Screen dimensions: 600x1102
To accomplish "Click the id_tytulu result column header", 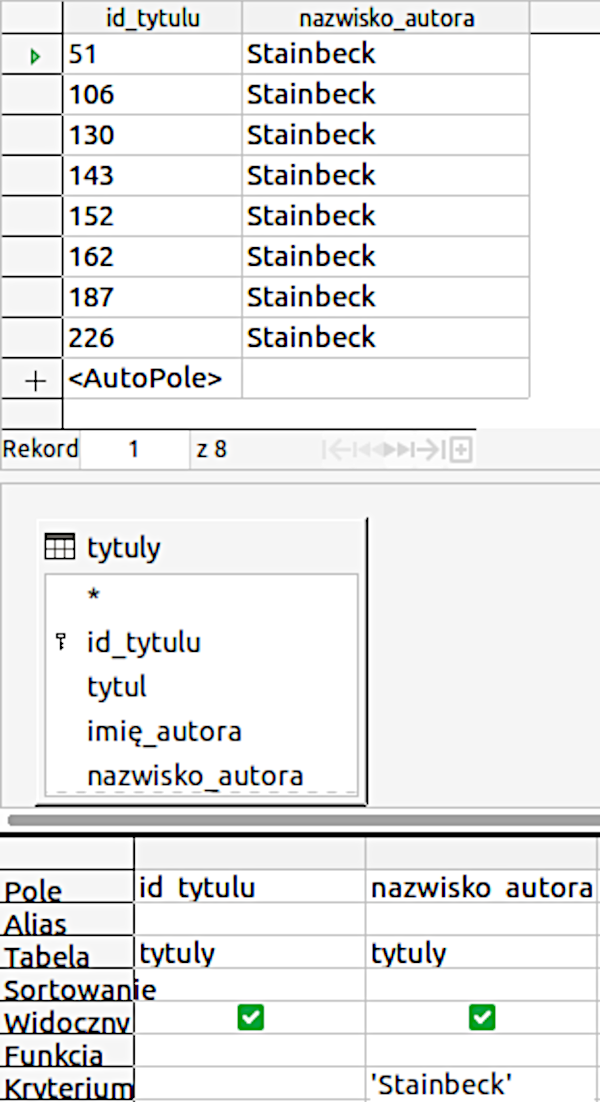I will (152, 17).
